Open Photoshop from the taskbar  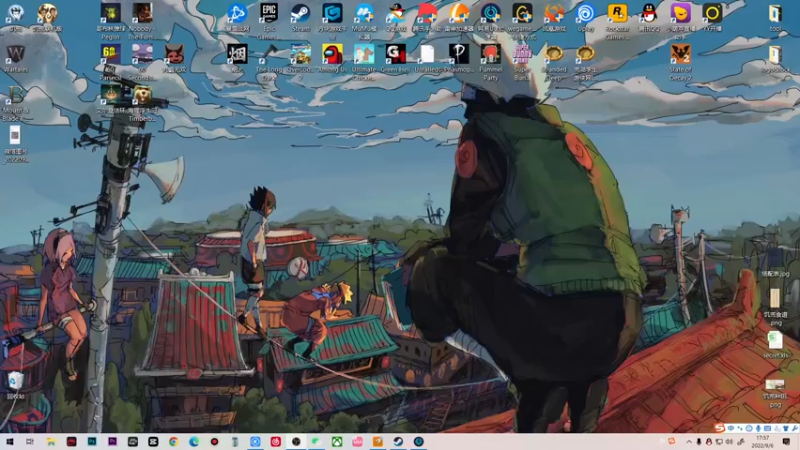coord(92,442)
